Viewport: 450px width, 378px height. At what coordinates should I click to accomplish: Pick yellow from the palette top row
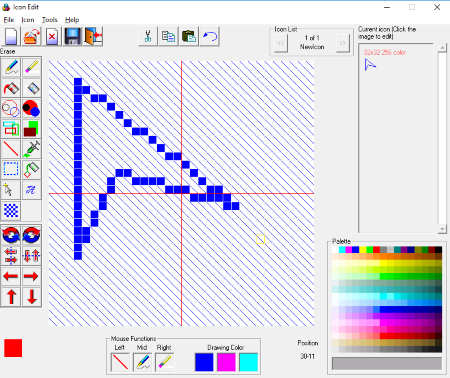pos(363,250)
